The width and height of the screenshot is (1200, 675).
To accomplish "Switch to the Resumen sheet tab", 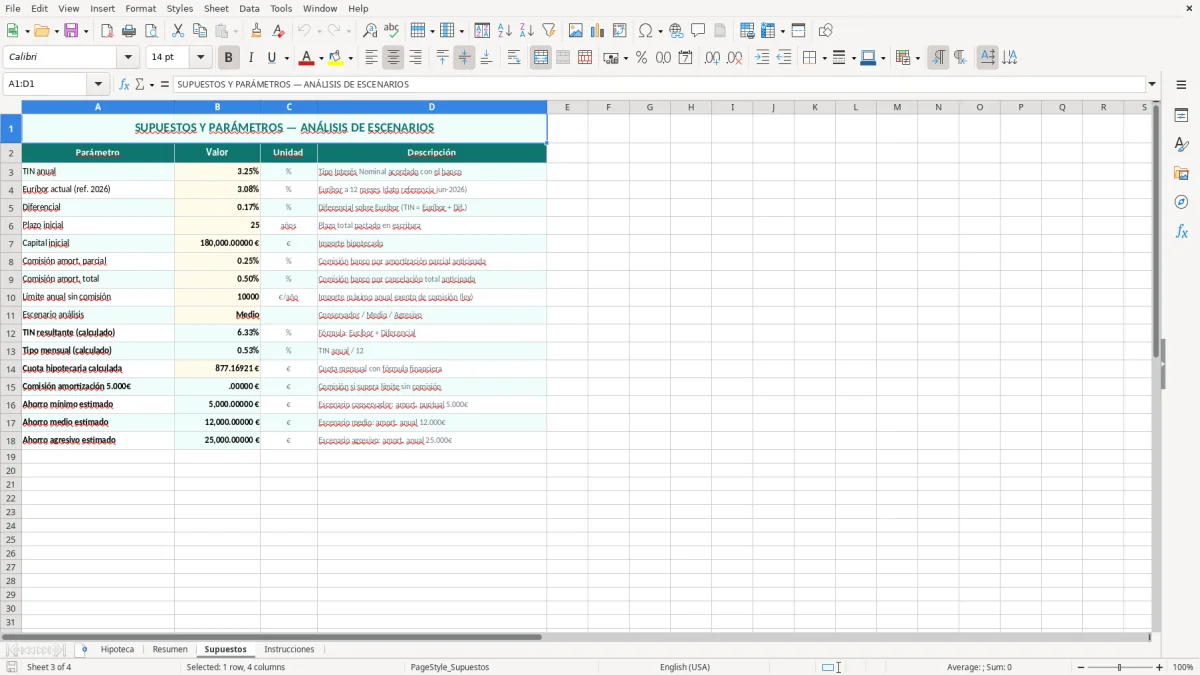I will (170, 650).
